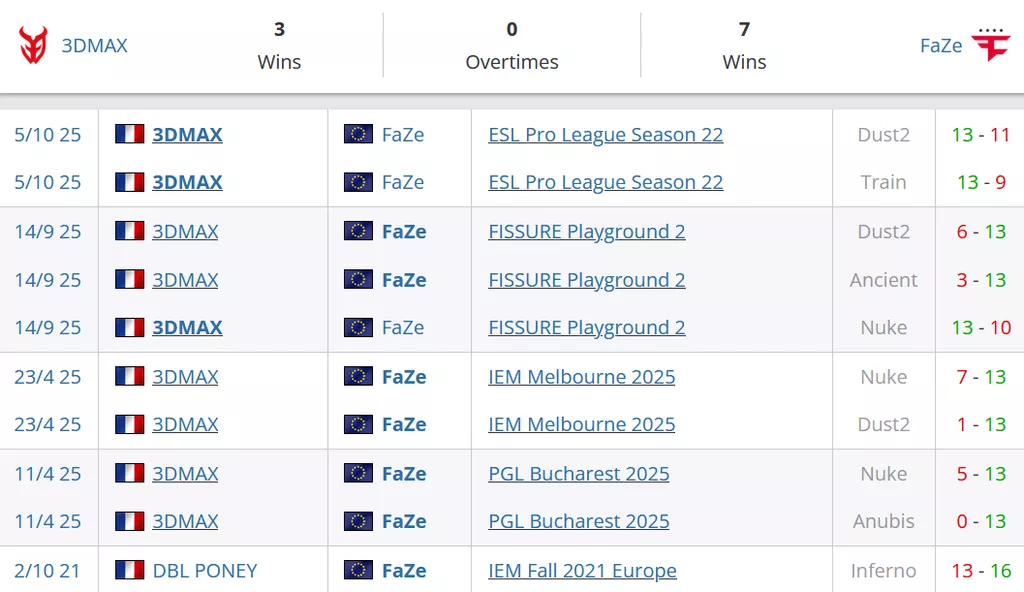Click 3DMAX link in Anubis row

pos(185,521)
